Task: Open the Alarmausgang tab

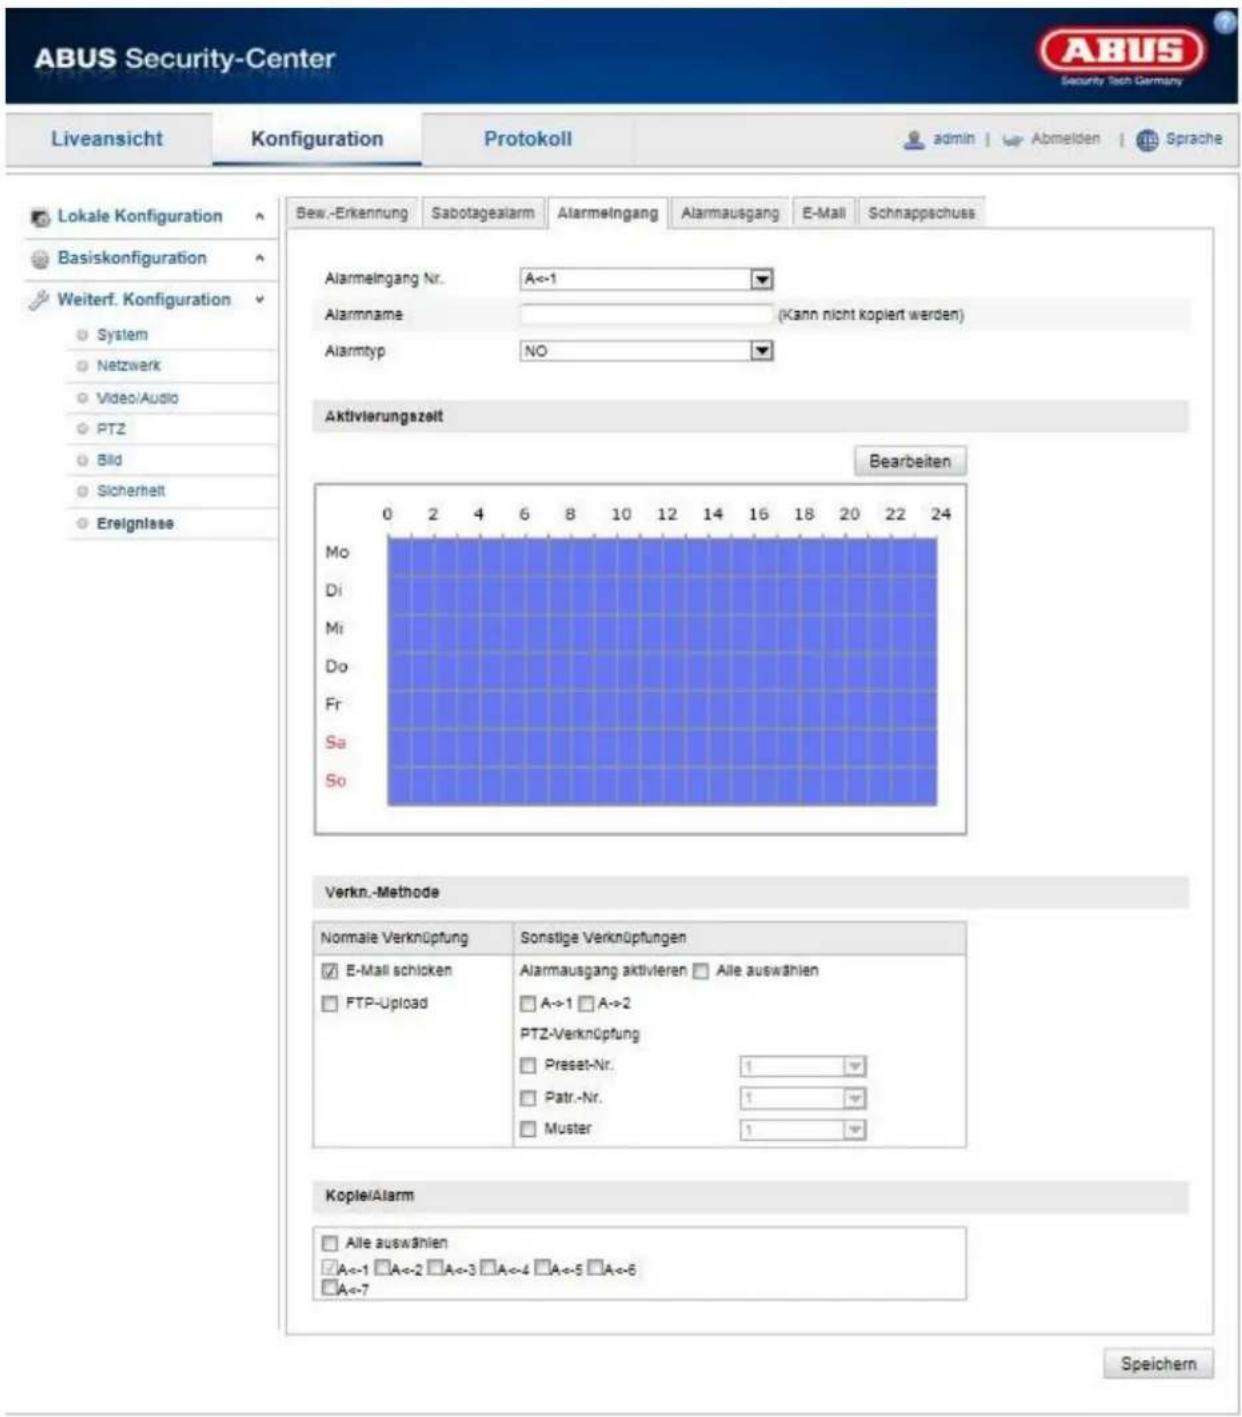Action: [730, 213]
